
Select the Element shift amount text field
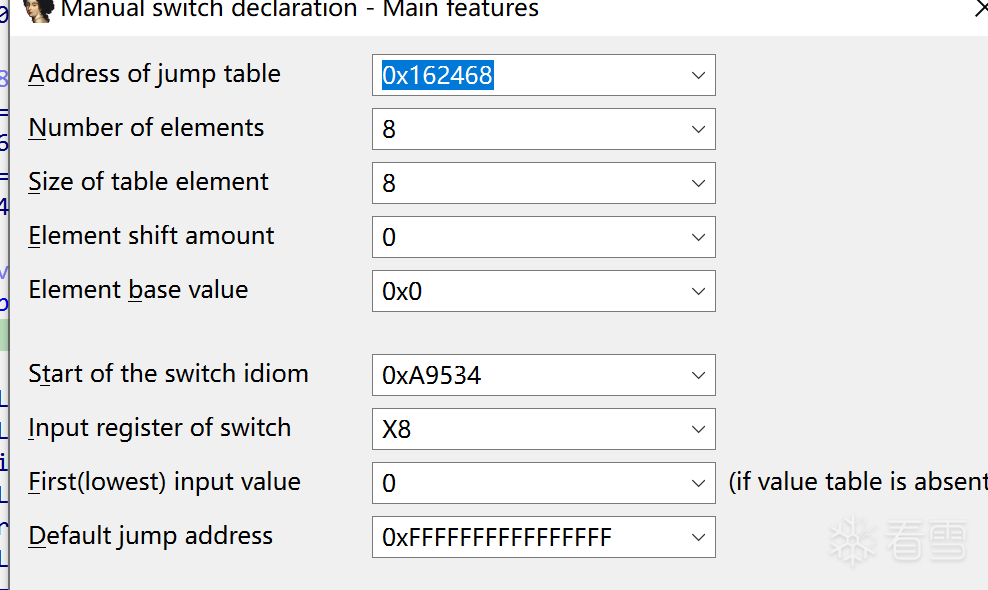pyautogui.click(x=530, y=237)
